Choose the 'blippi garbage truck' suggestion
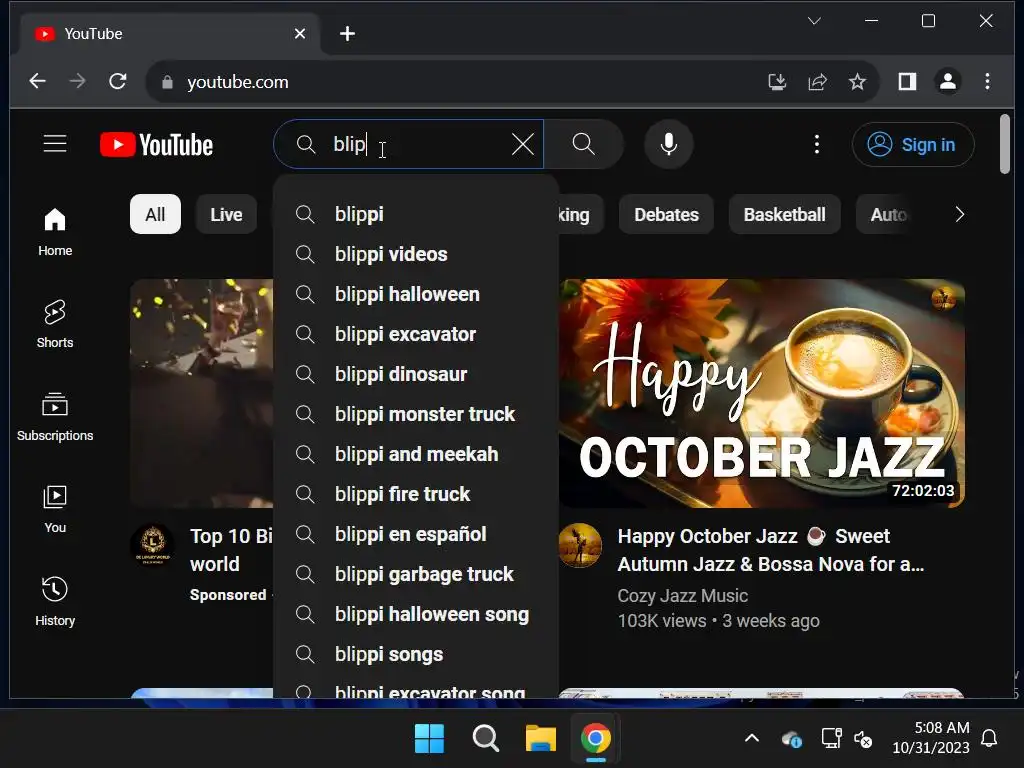This screenshot has width=1024, height=768. coord(415,574)
